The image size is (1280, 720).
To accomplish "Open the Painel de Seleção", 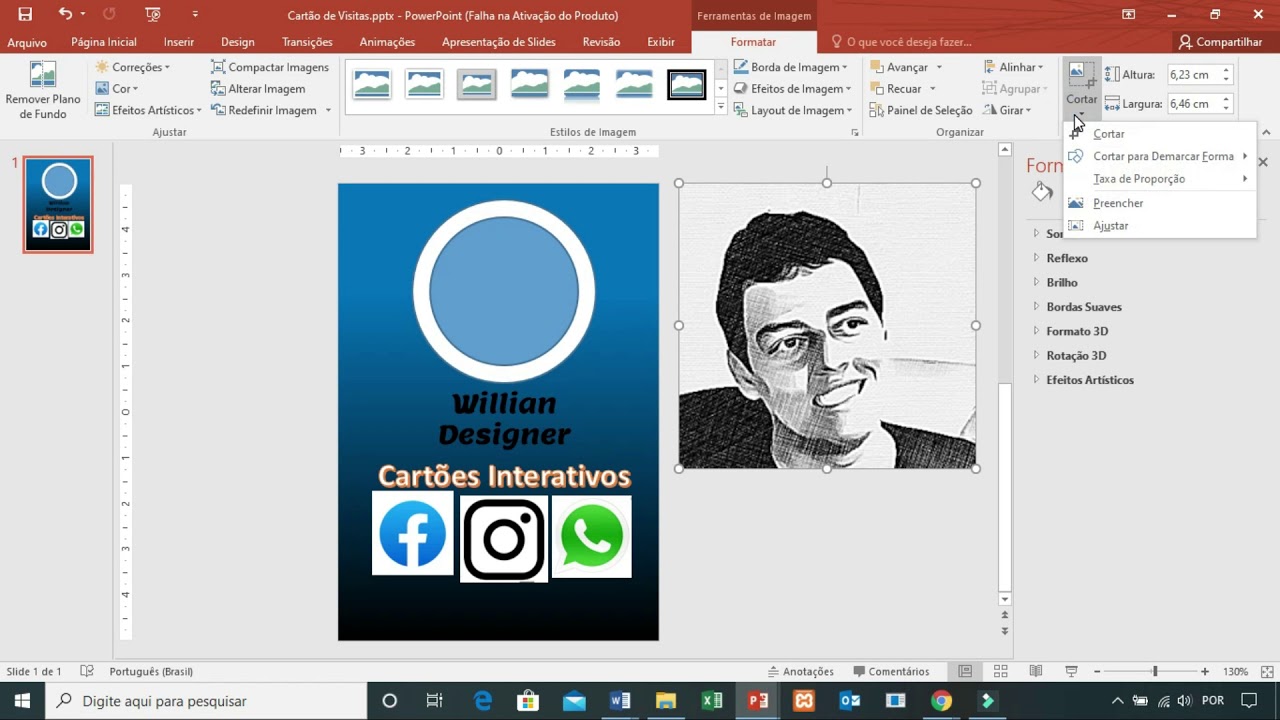I will click(920, 110).
